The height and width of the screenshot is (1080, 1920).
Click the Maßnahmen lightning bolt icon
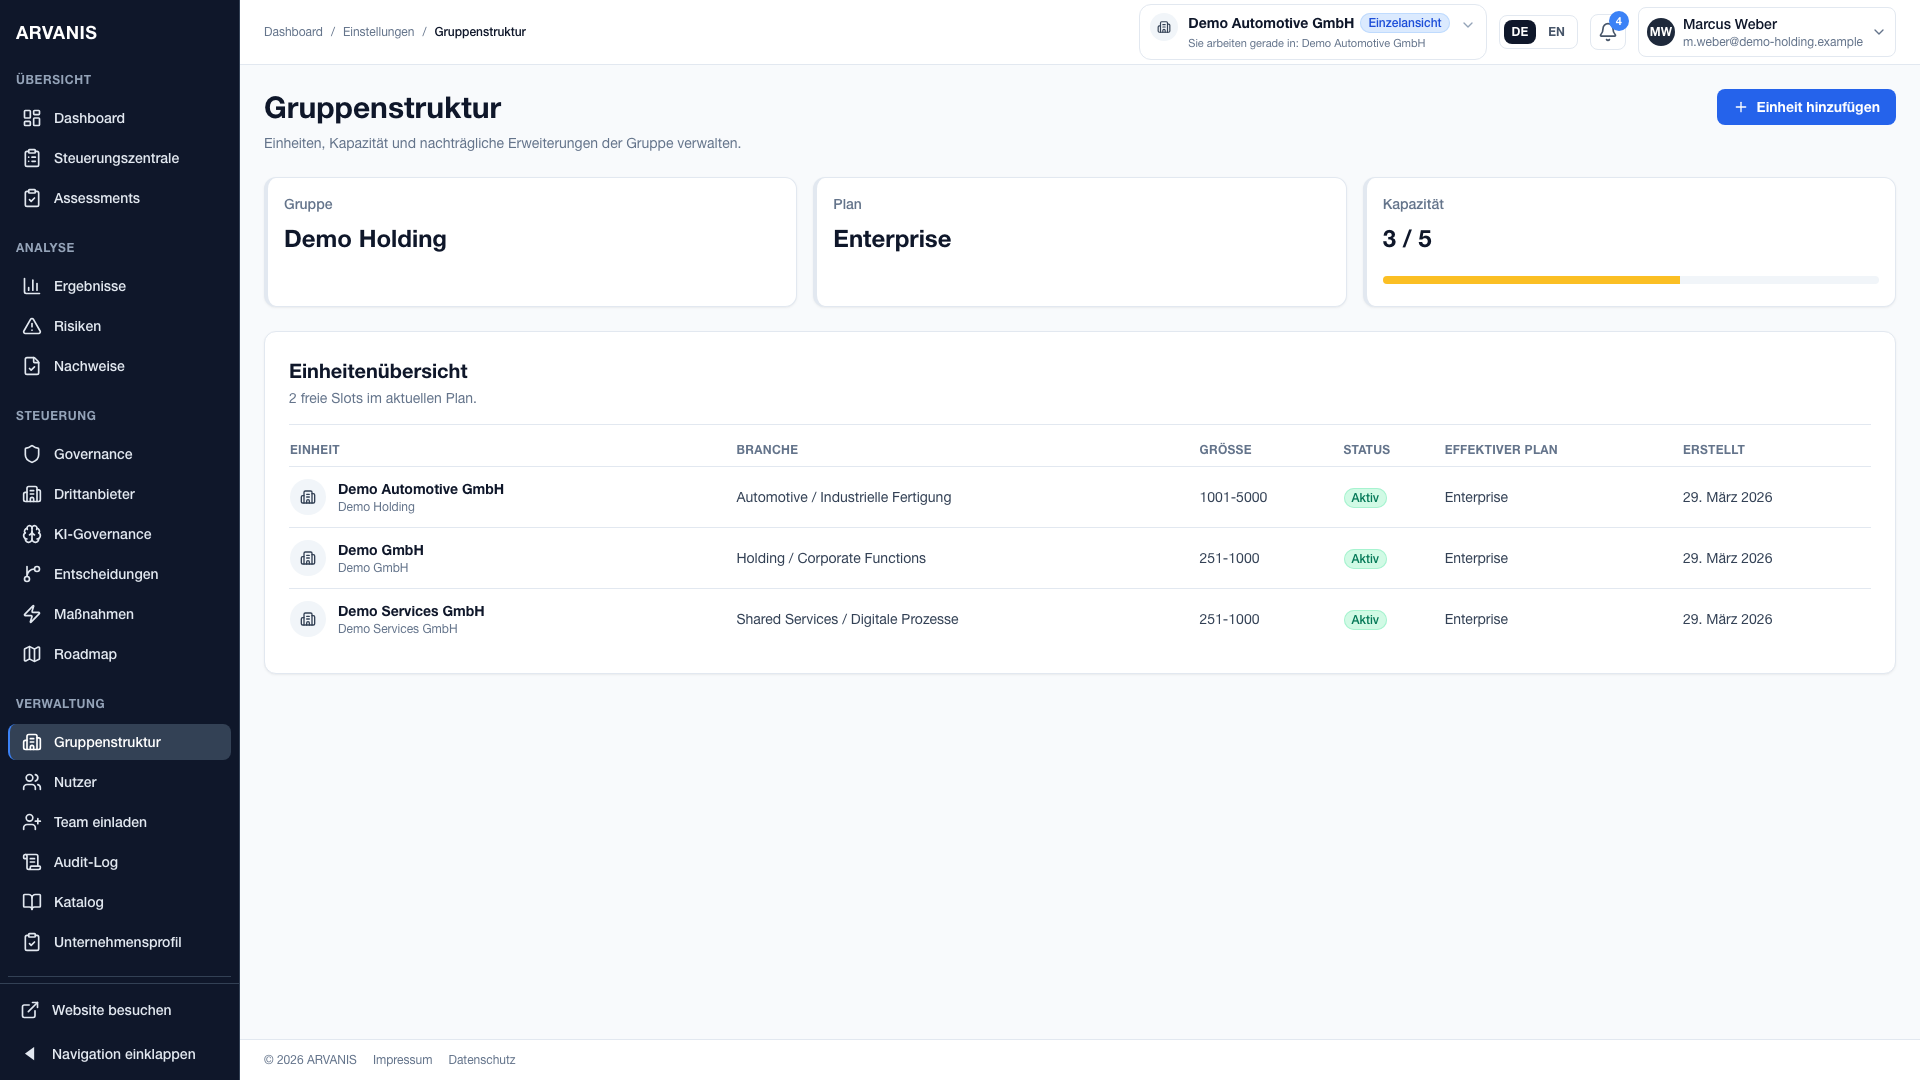pyautogui.click(x=32, y=614)
